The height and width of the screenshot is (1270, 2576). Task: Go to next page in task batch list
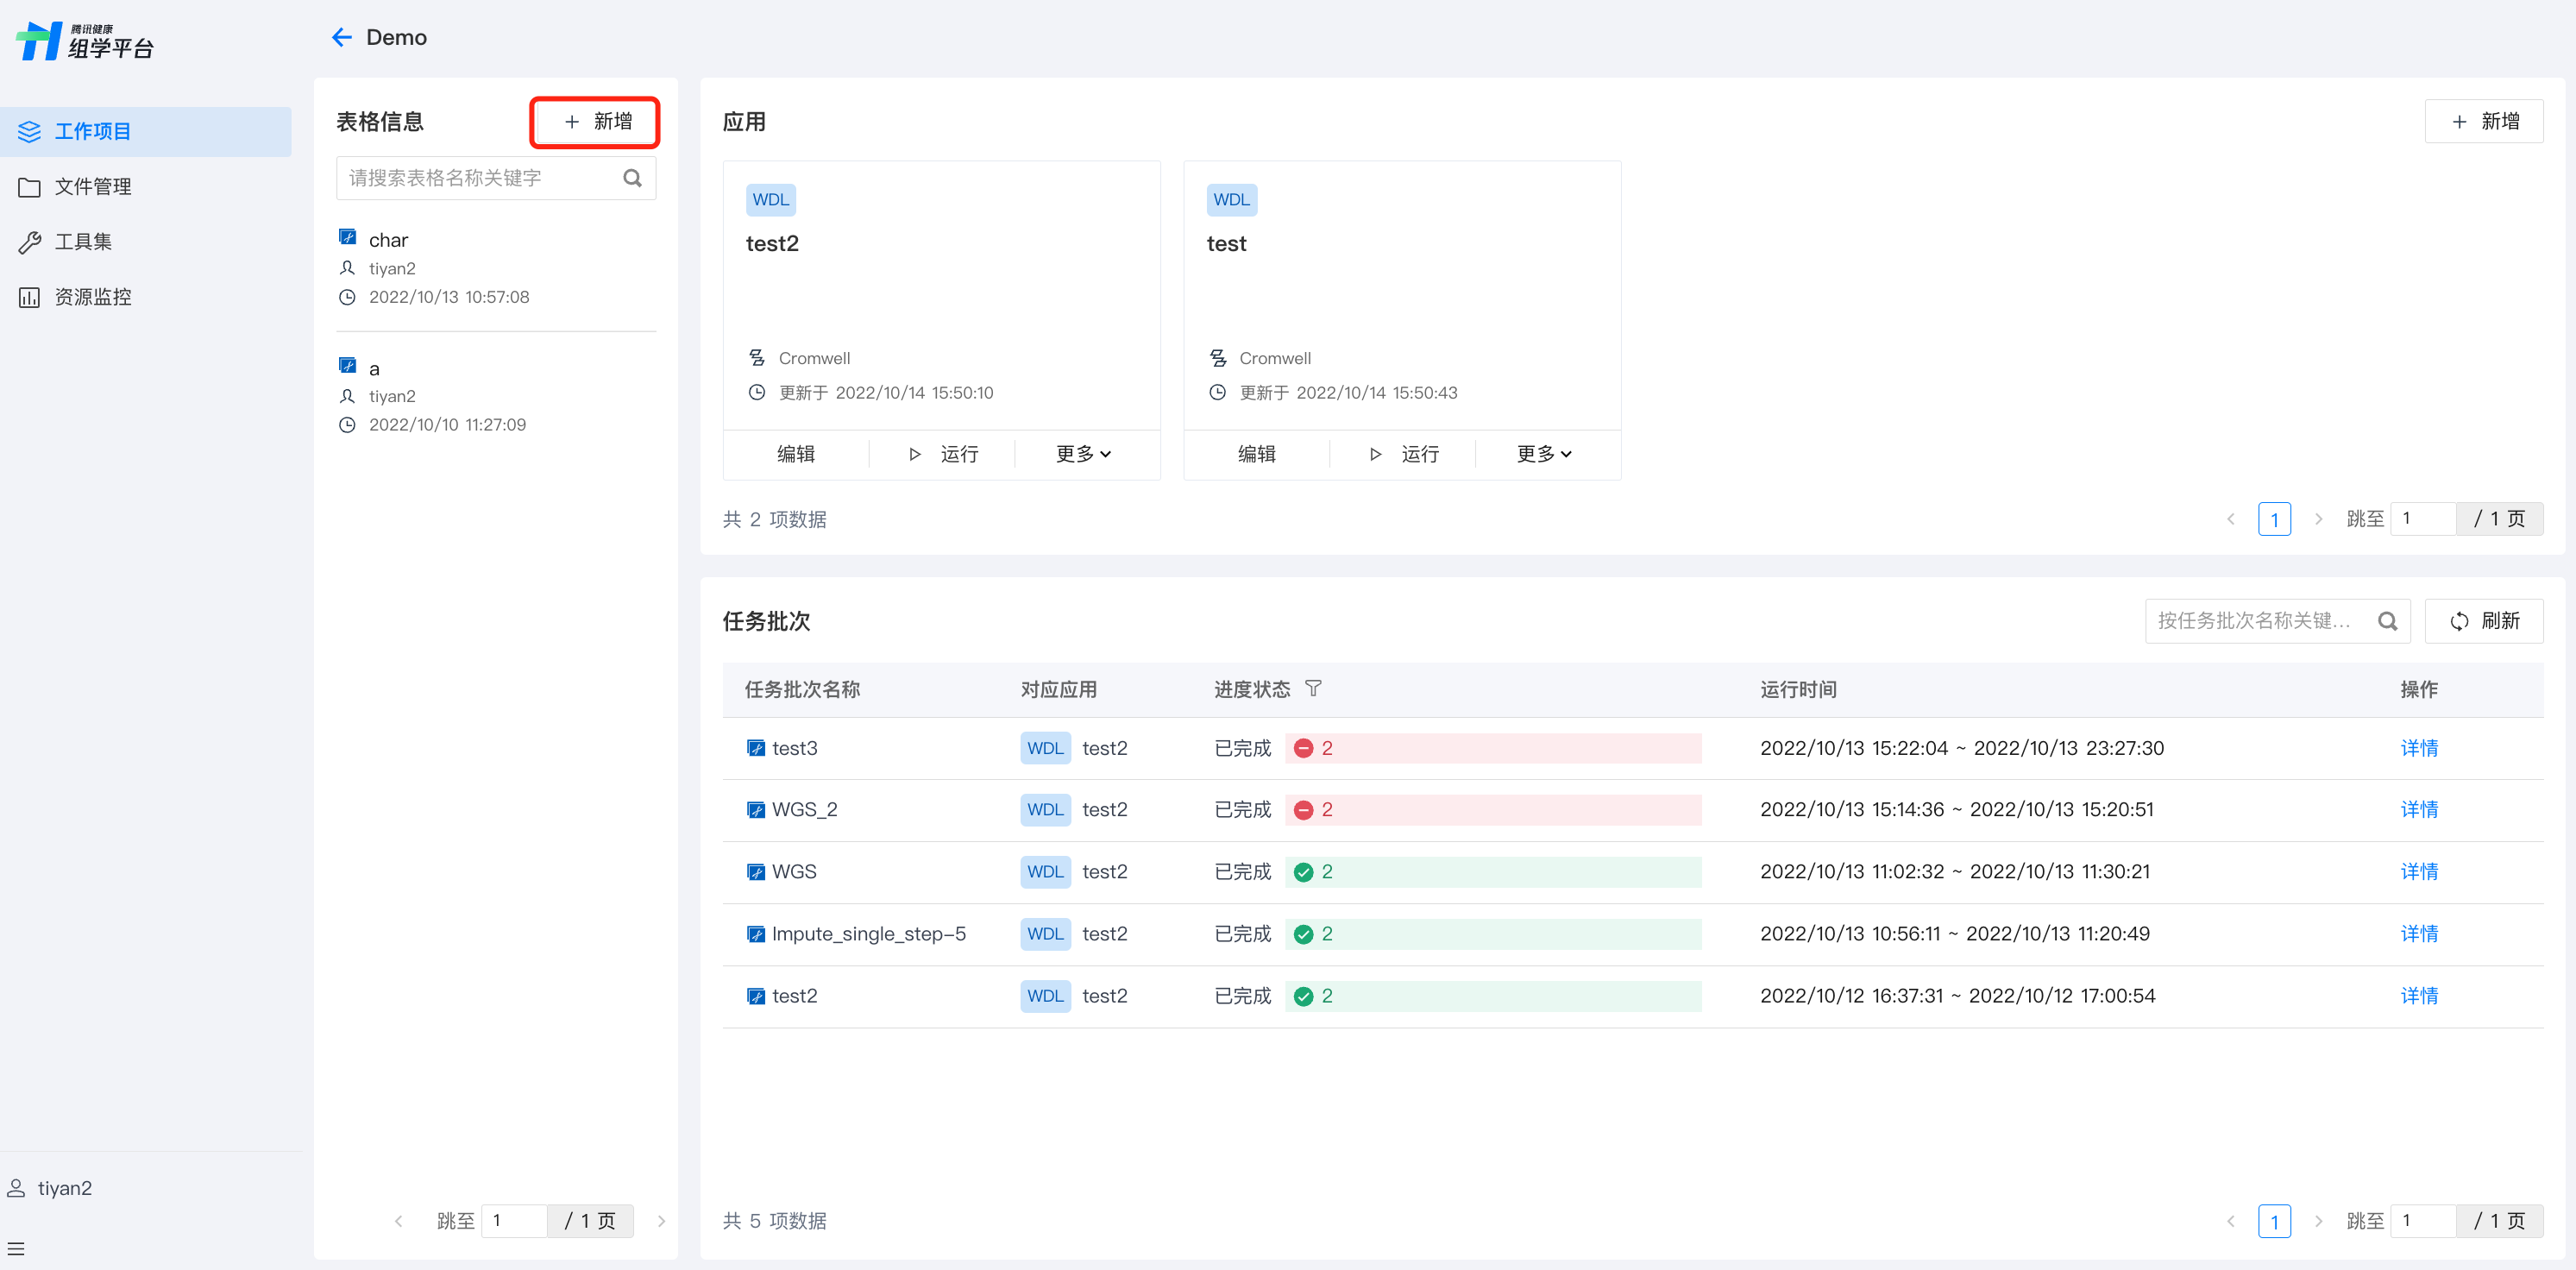(x=2318, y=1221)
